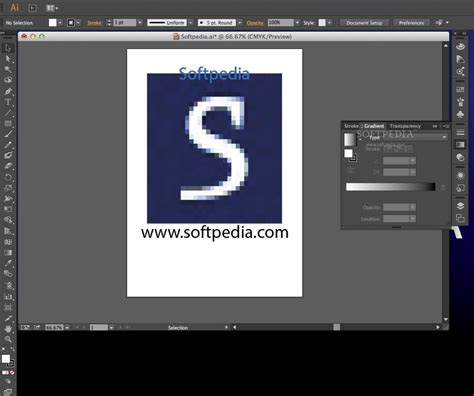Screen dimensions: 474x396
Task: Click the Go to Bridge button
Action: pyautogui.click(x=32, y=8)
